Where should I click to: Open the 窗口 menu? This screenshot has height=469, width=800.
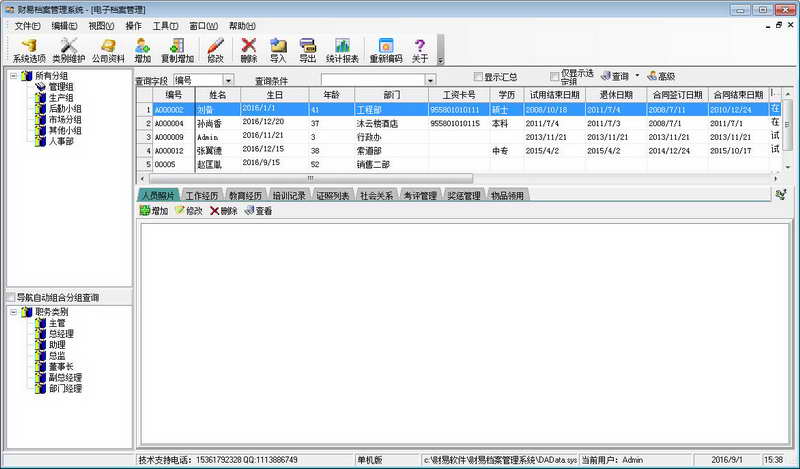coord(204,26)
